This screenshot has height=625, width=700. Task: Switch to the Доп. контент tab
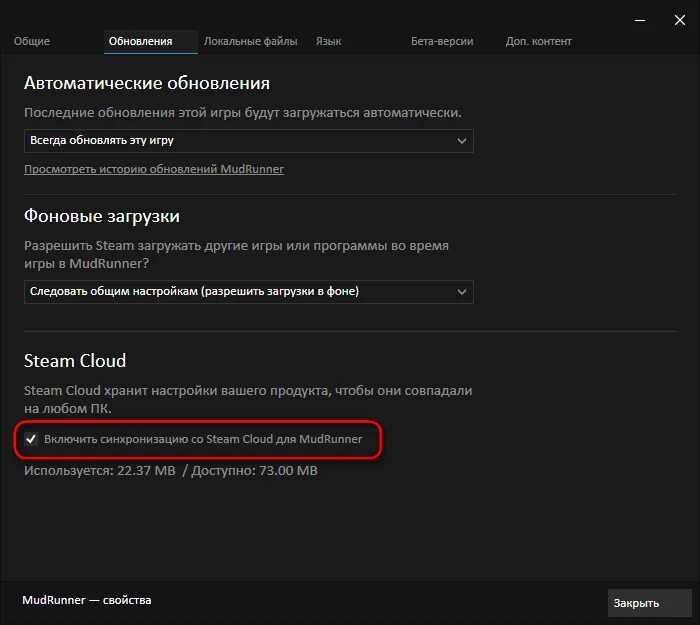[x=538, y=41]
